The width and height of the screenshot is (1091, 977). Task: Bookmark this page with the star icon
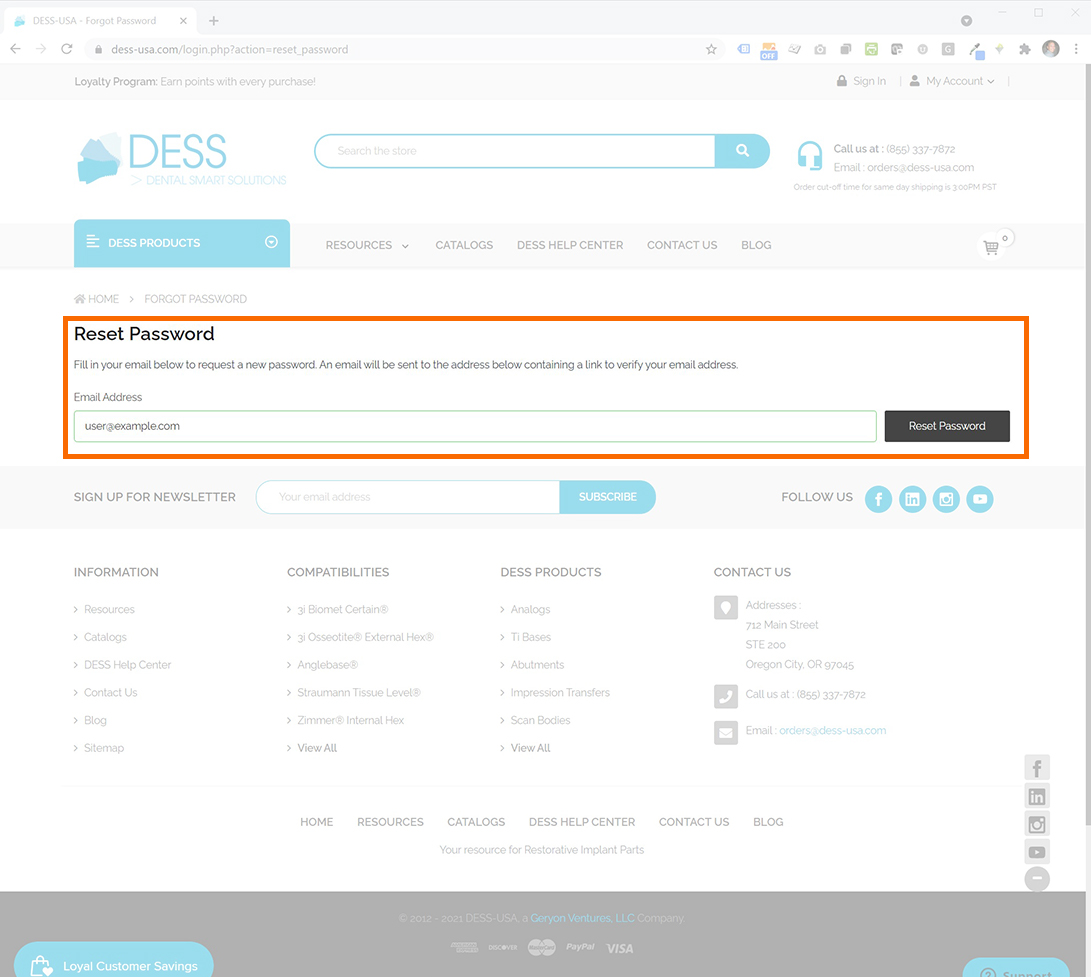(x=711, y=49)
